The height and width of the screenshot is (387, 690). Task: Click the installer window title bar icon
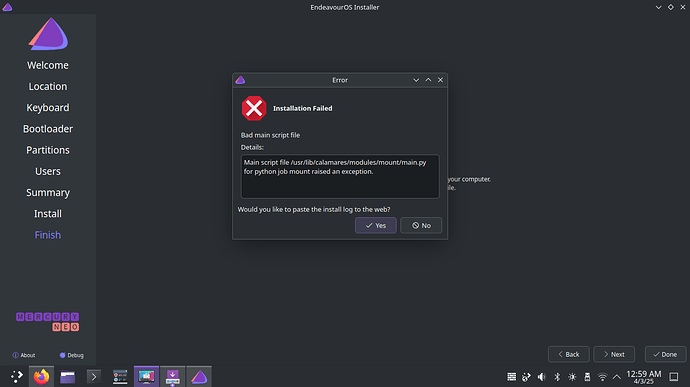point(7,7)
